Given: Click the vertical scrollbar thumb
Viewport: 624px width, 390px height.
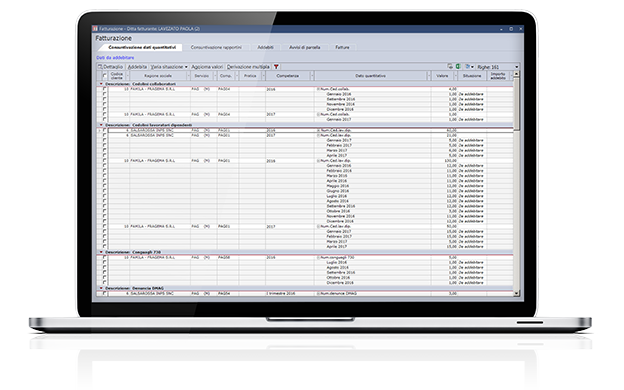Looking at the screenshot, I should coord(517,103).
